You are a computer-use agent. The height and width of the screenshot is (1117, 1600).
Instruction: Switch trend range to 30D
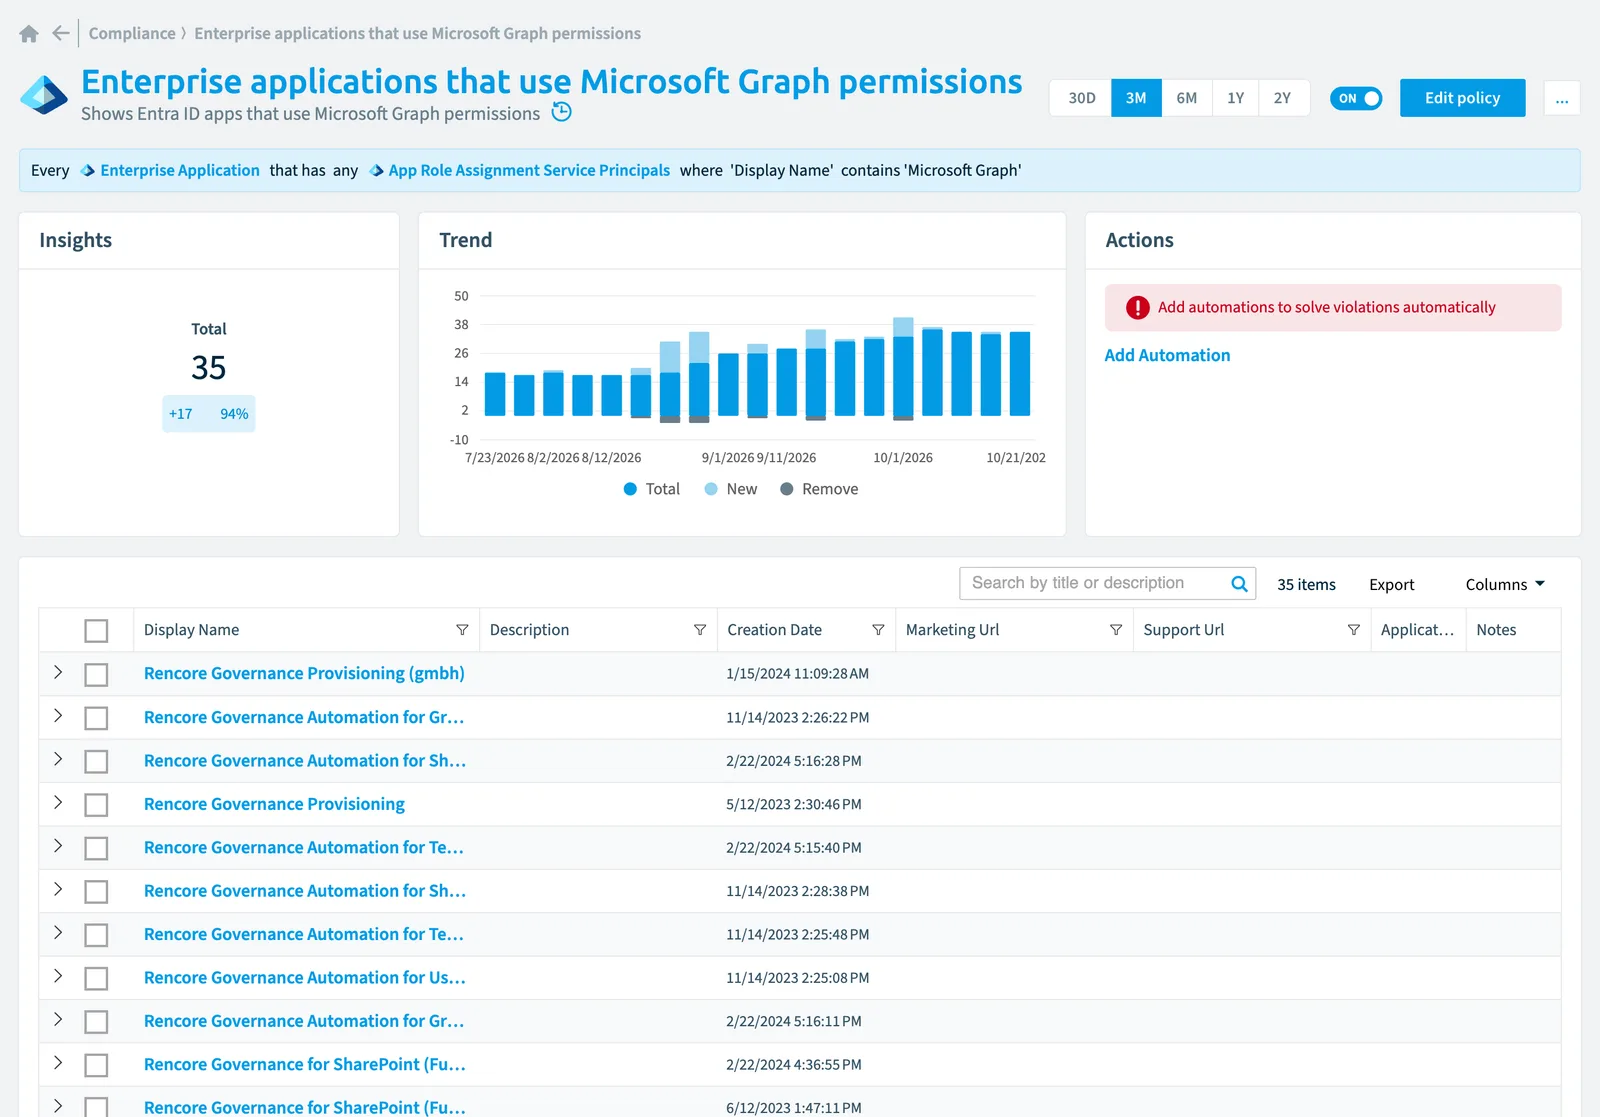pyautogui.click(x=1081, y=98)
